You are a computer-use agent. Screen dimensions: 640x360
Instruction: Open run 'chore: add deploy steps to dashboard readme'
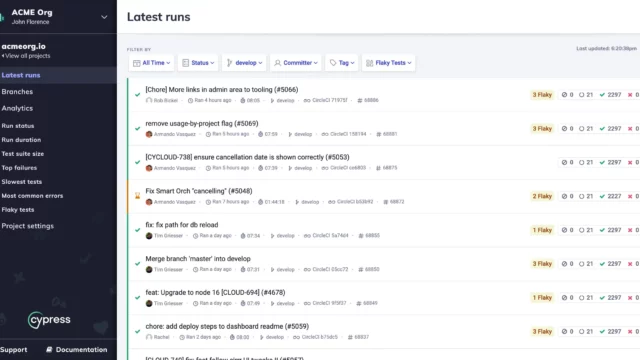(x=227, y=327)
